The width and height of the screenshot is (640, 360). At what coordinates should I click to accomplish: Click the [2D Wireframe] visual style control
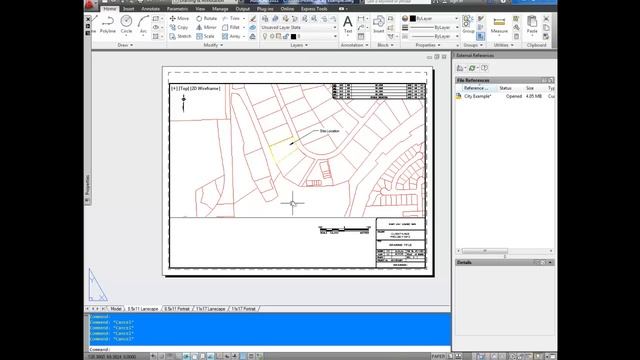point(205,88)
